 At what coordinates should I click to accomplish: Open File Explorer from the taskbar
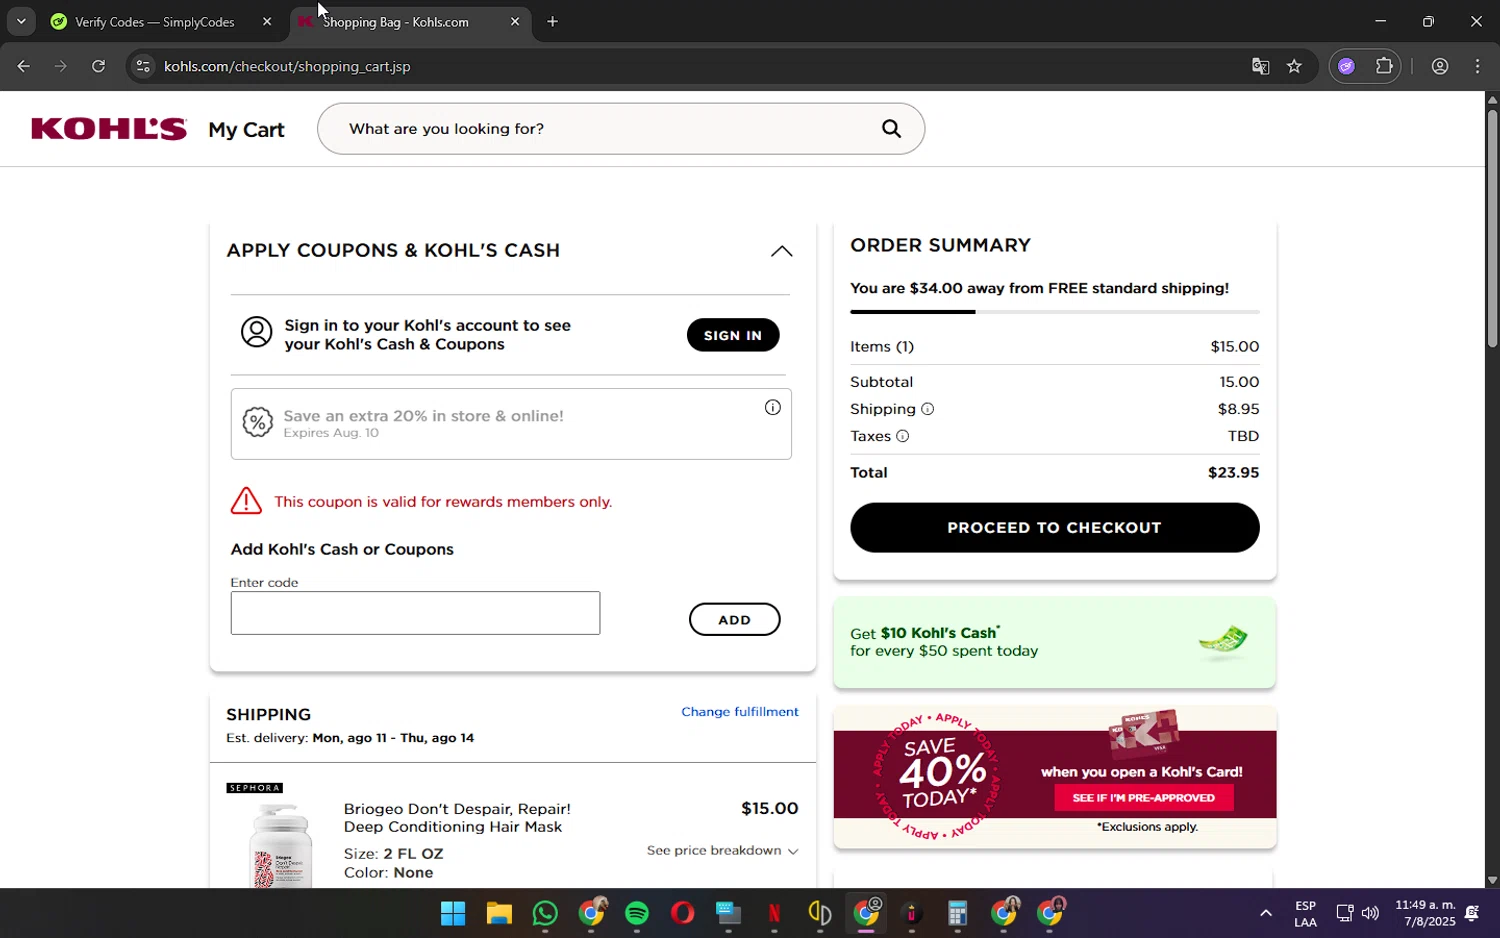[499, 913]
